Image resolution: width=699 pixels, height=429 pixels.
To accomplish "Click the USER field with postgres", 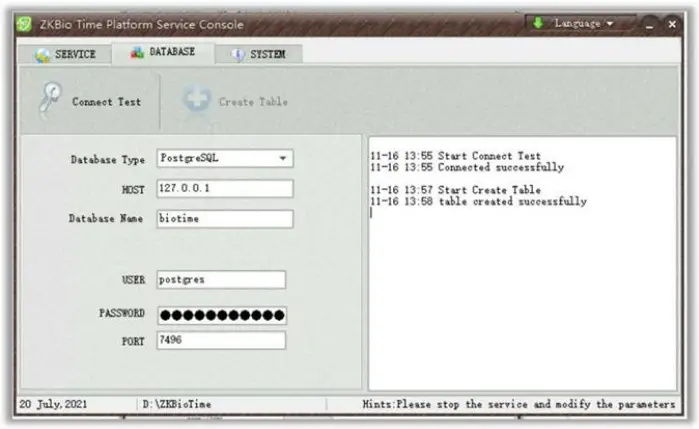I will coord(221,280).
